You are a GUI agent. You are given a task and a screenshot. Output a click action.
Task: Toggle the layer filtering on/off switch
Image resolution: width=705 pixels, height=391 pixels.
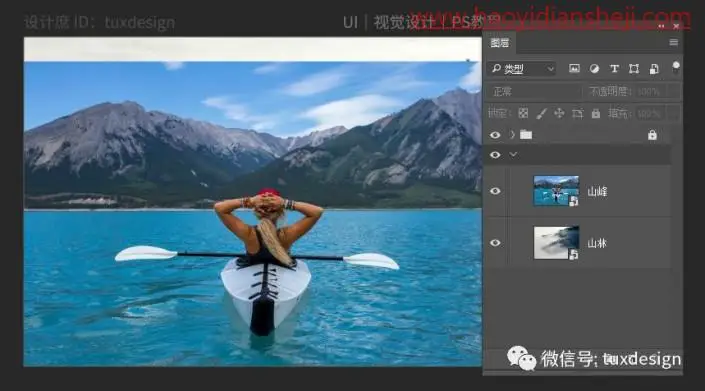click(675, 67)
